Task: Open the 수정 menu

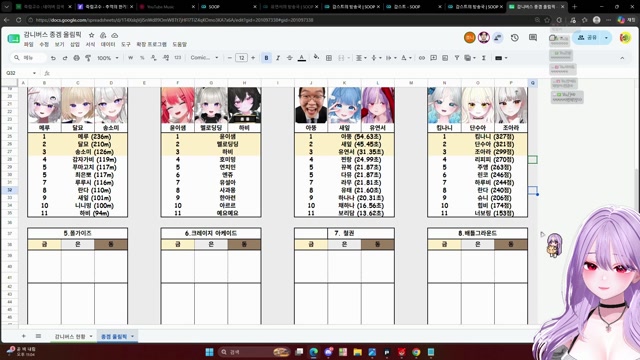Action: click(44, 44)
